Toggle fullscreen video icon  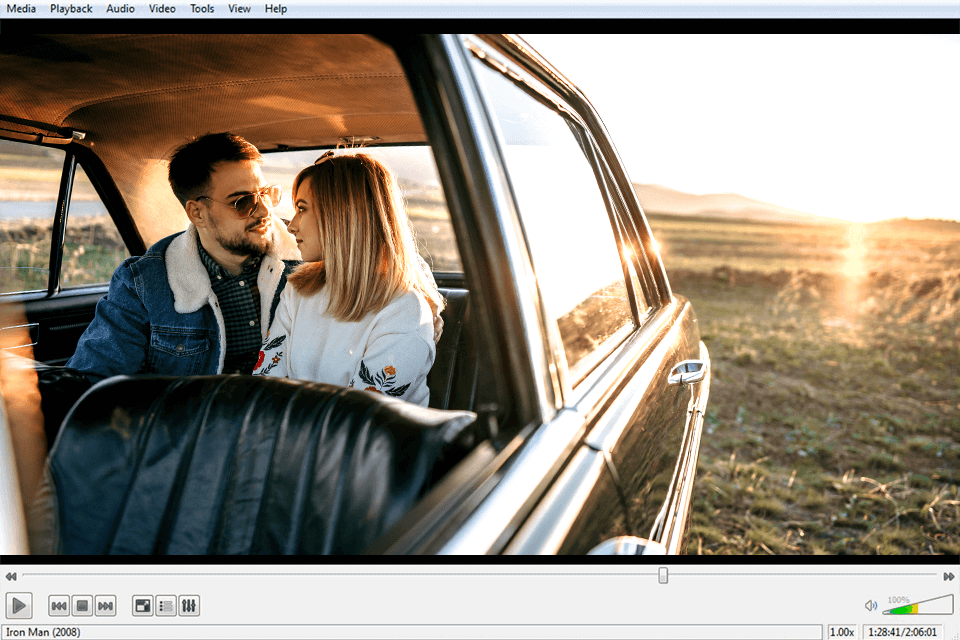coord(143,606)
